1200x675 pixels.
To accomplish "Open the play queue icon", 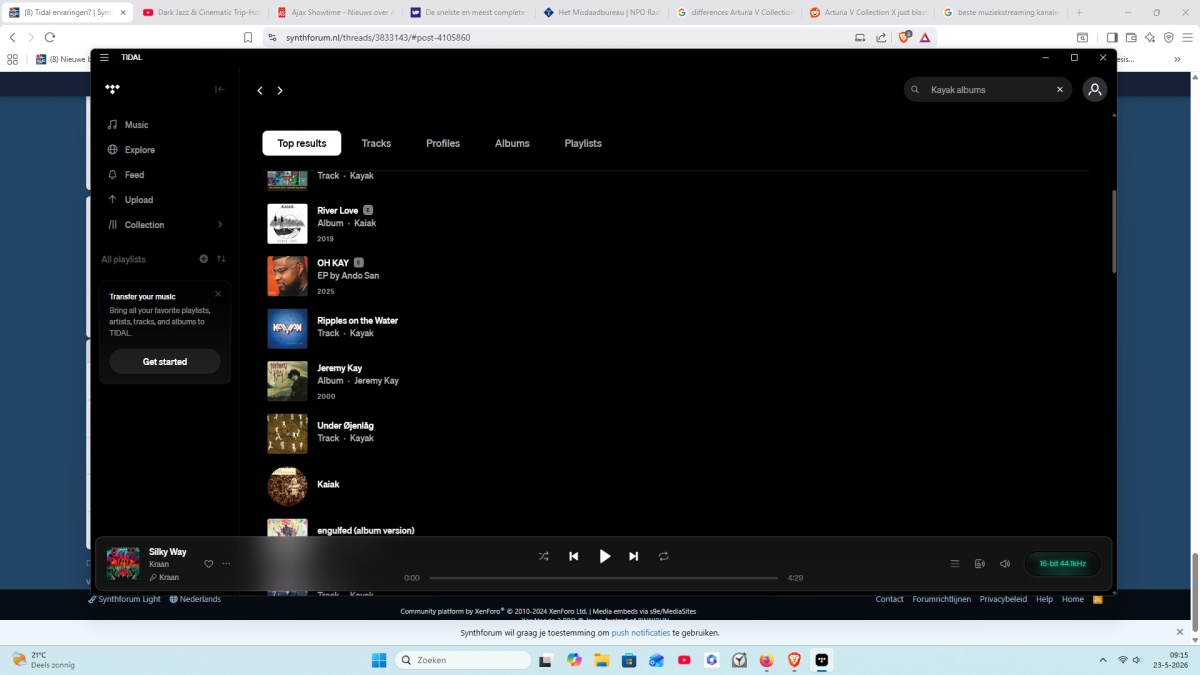I will (954, 564).
